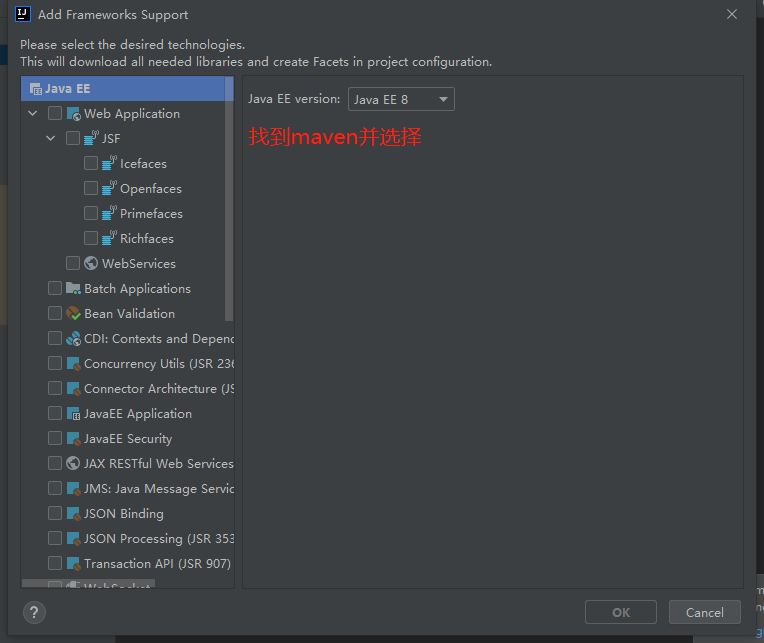This screenshot has height=643, width=764.
Task: Click the Batch Applications folder icon
Action: coord(74,288)
